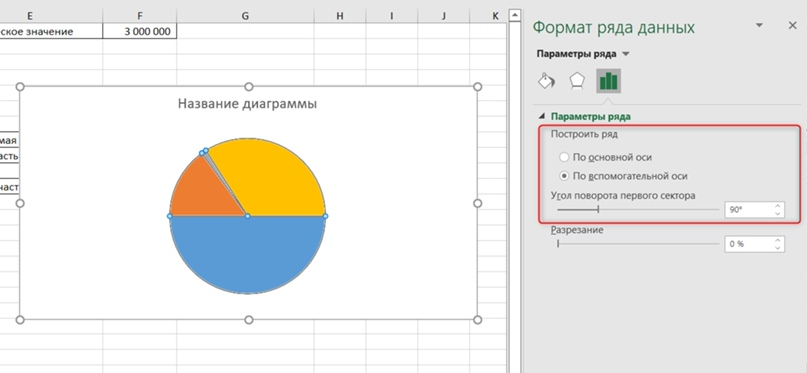Select the blue pie chart sector
Screen dimensions: 807x373
tap(248, 255)
